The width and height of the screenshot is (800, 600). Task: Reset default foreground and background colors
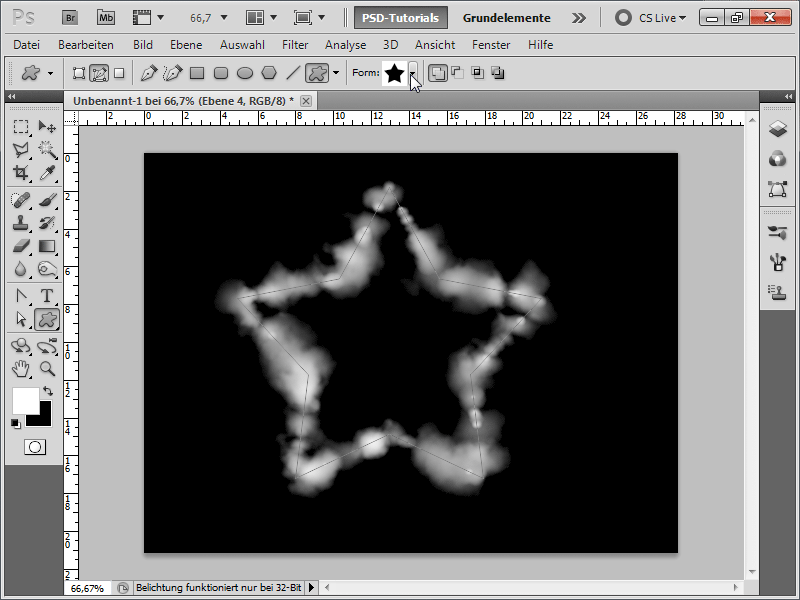pyautogui.click(x=15, y=423)
